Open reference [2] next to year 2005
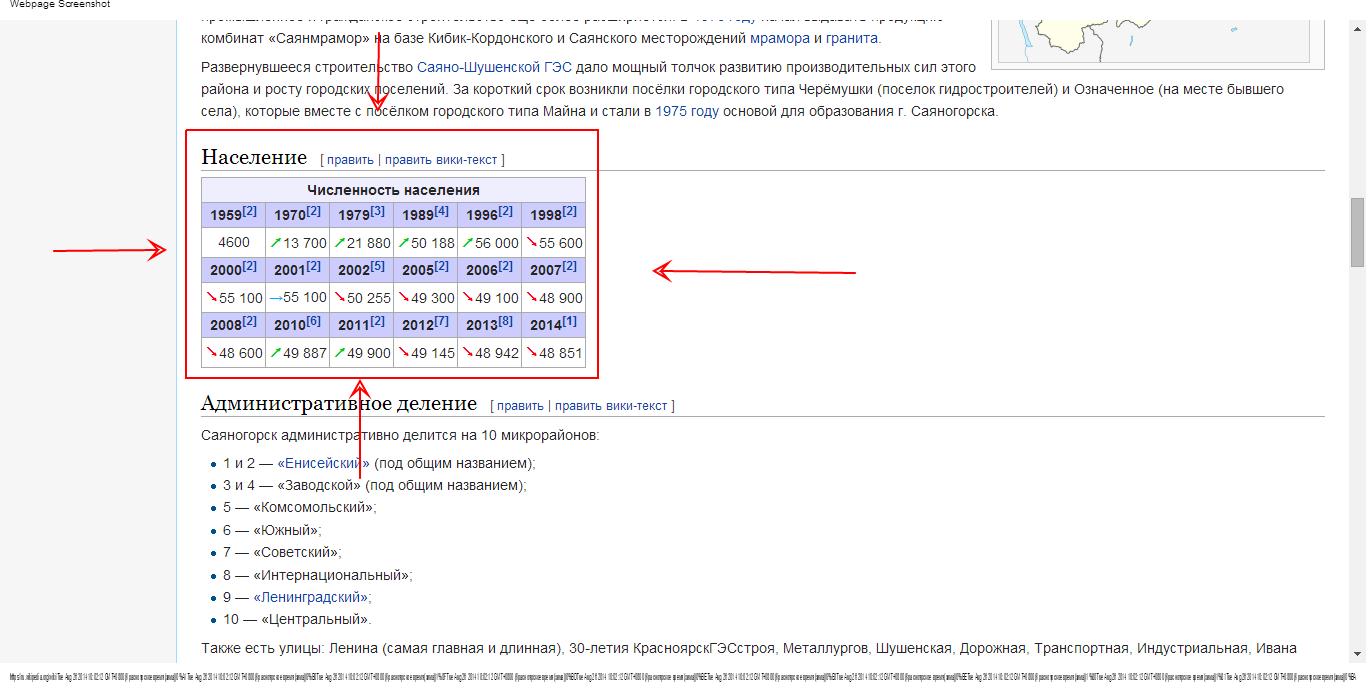The width and height of the screenshot is (1366, 683). (441, 266)
